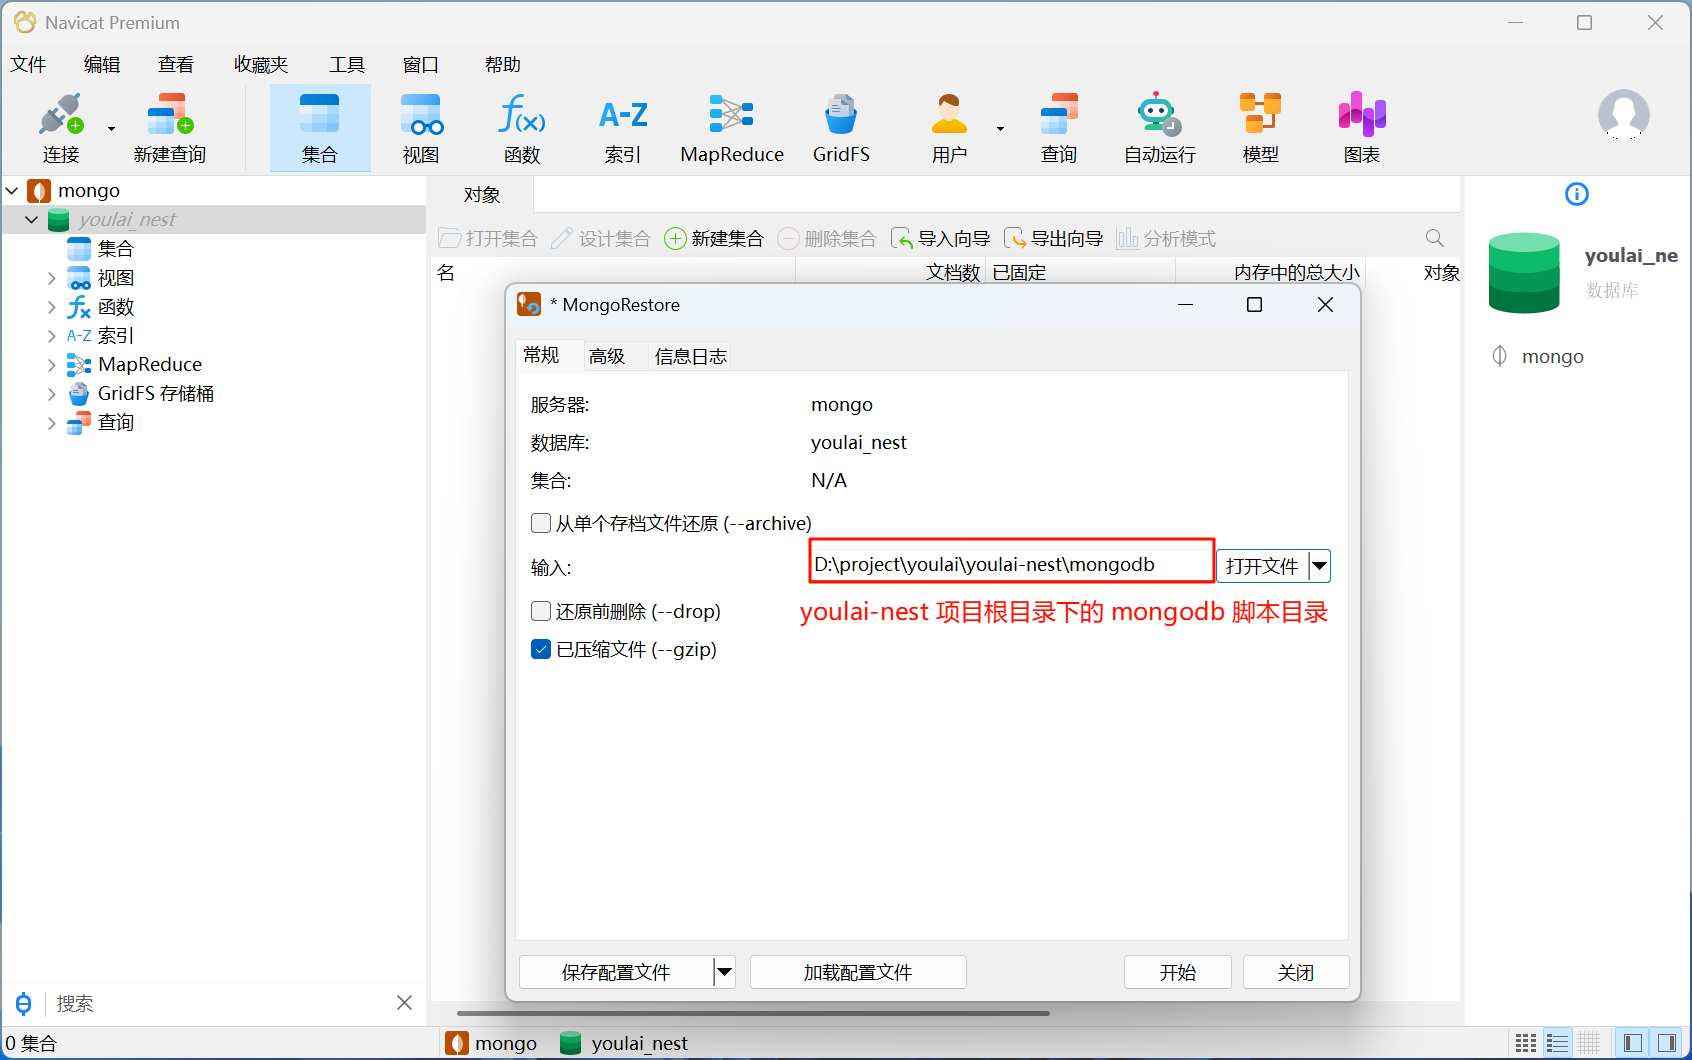Switch to the 高级 tab in MongoRestore

click(607, 356)
